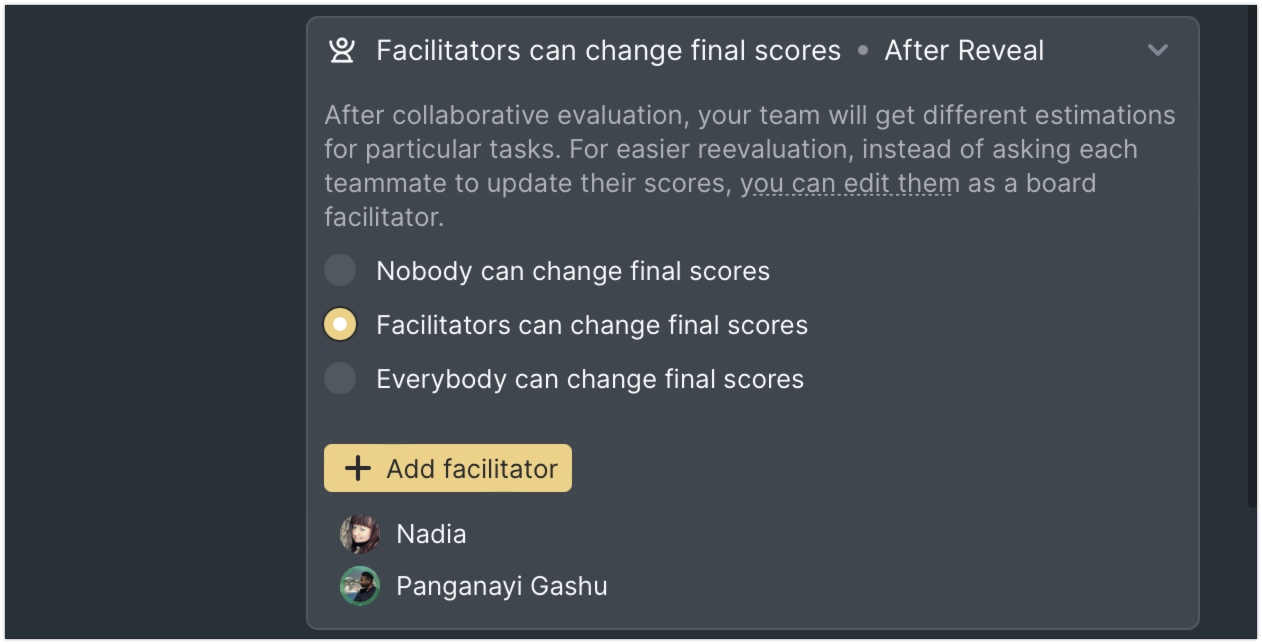This screenshot has width=1262, height=644.
Task: Click the plus icon in Add facilitator
Action: [357, 468]
